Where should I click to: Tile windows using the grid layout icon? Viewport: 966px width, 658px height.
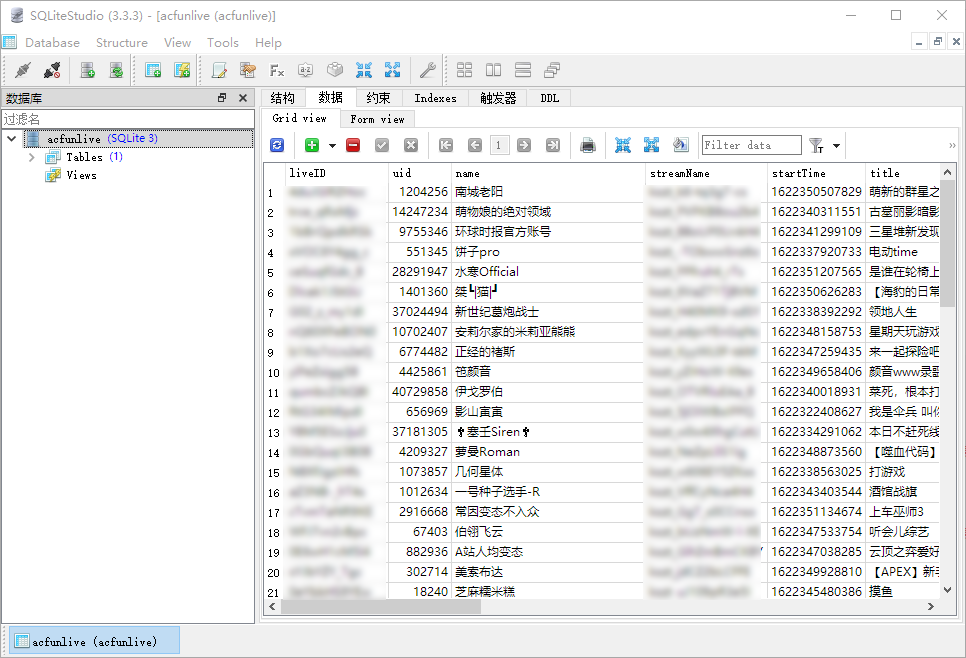click(x=465, y=70)
